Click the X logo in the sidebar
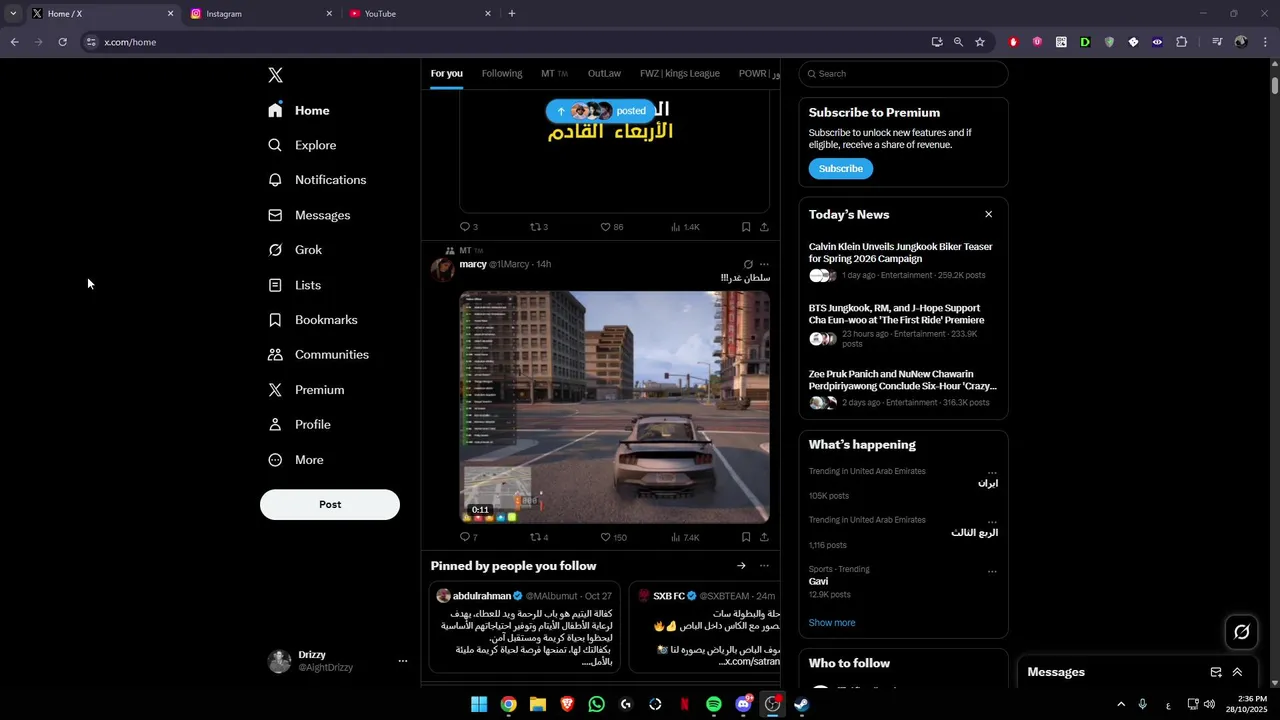1280x720 pixels. point(276,75)
